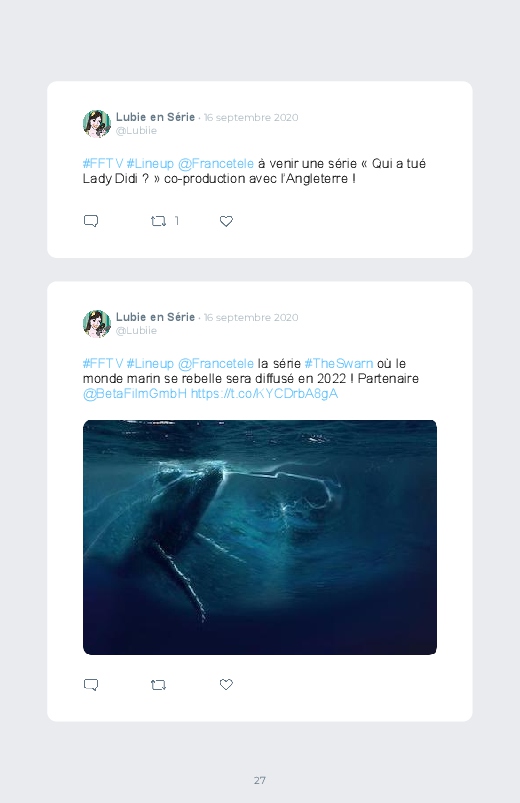Open Lubie en Série avatar in second tweet
The width and height of the screenshot is (520, 803).
pyautogui.click(x=97, y=324)
